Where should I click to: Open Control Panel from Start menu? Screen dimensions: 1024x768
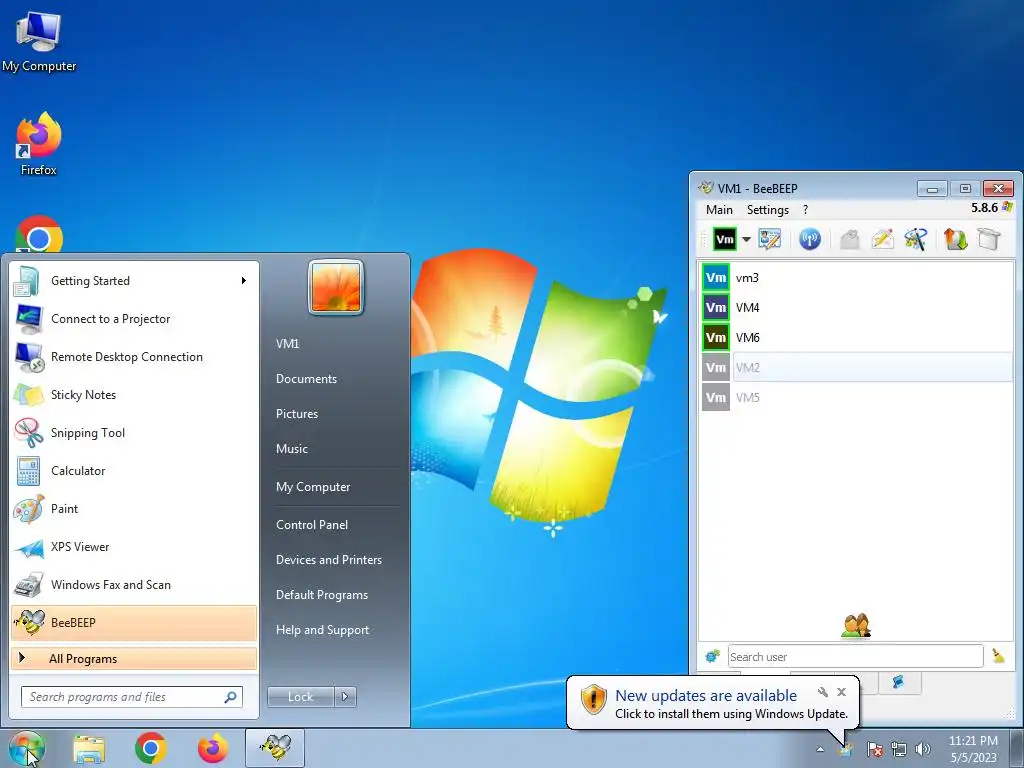[x=312, y=525]
